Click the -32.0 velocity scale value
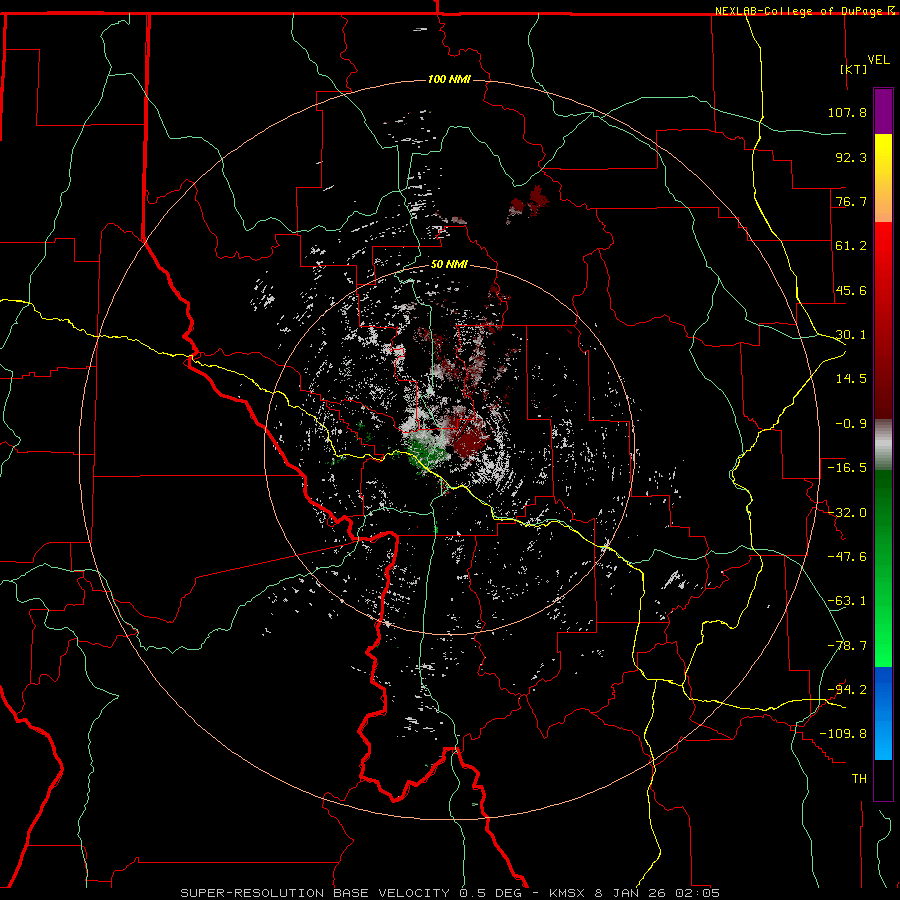 (x=847, y=513)
